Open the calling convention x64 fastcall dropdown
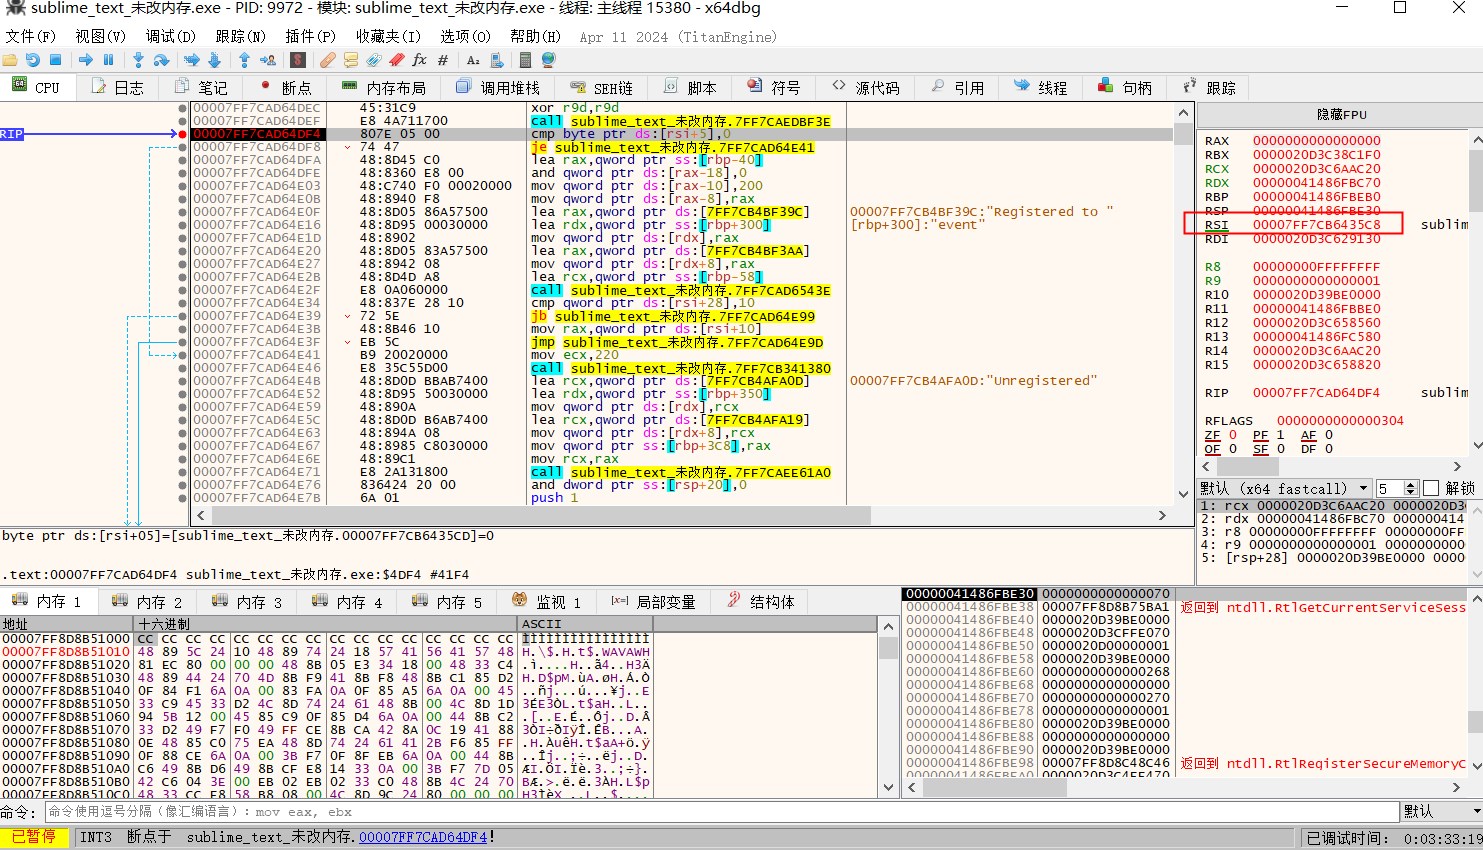1483x850 pixels. tap(1285, 488)
